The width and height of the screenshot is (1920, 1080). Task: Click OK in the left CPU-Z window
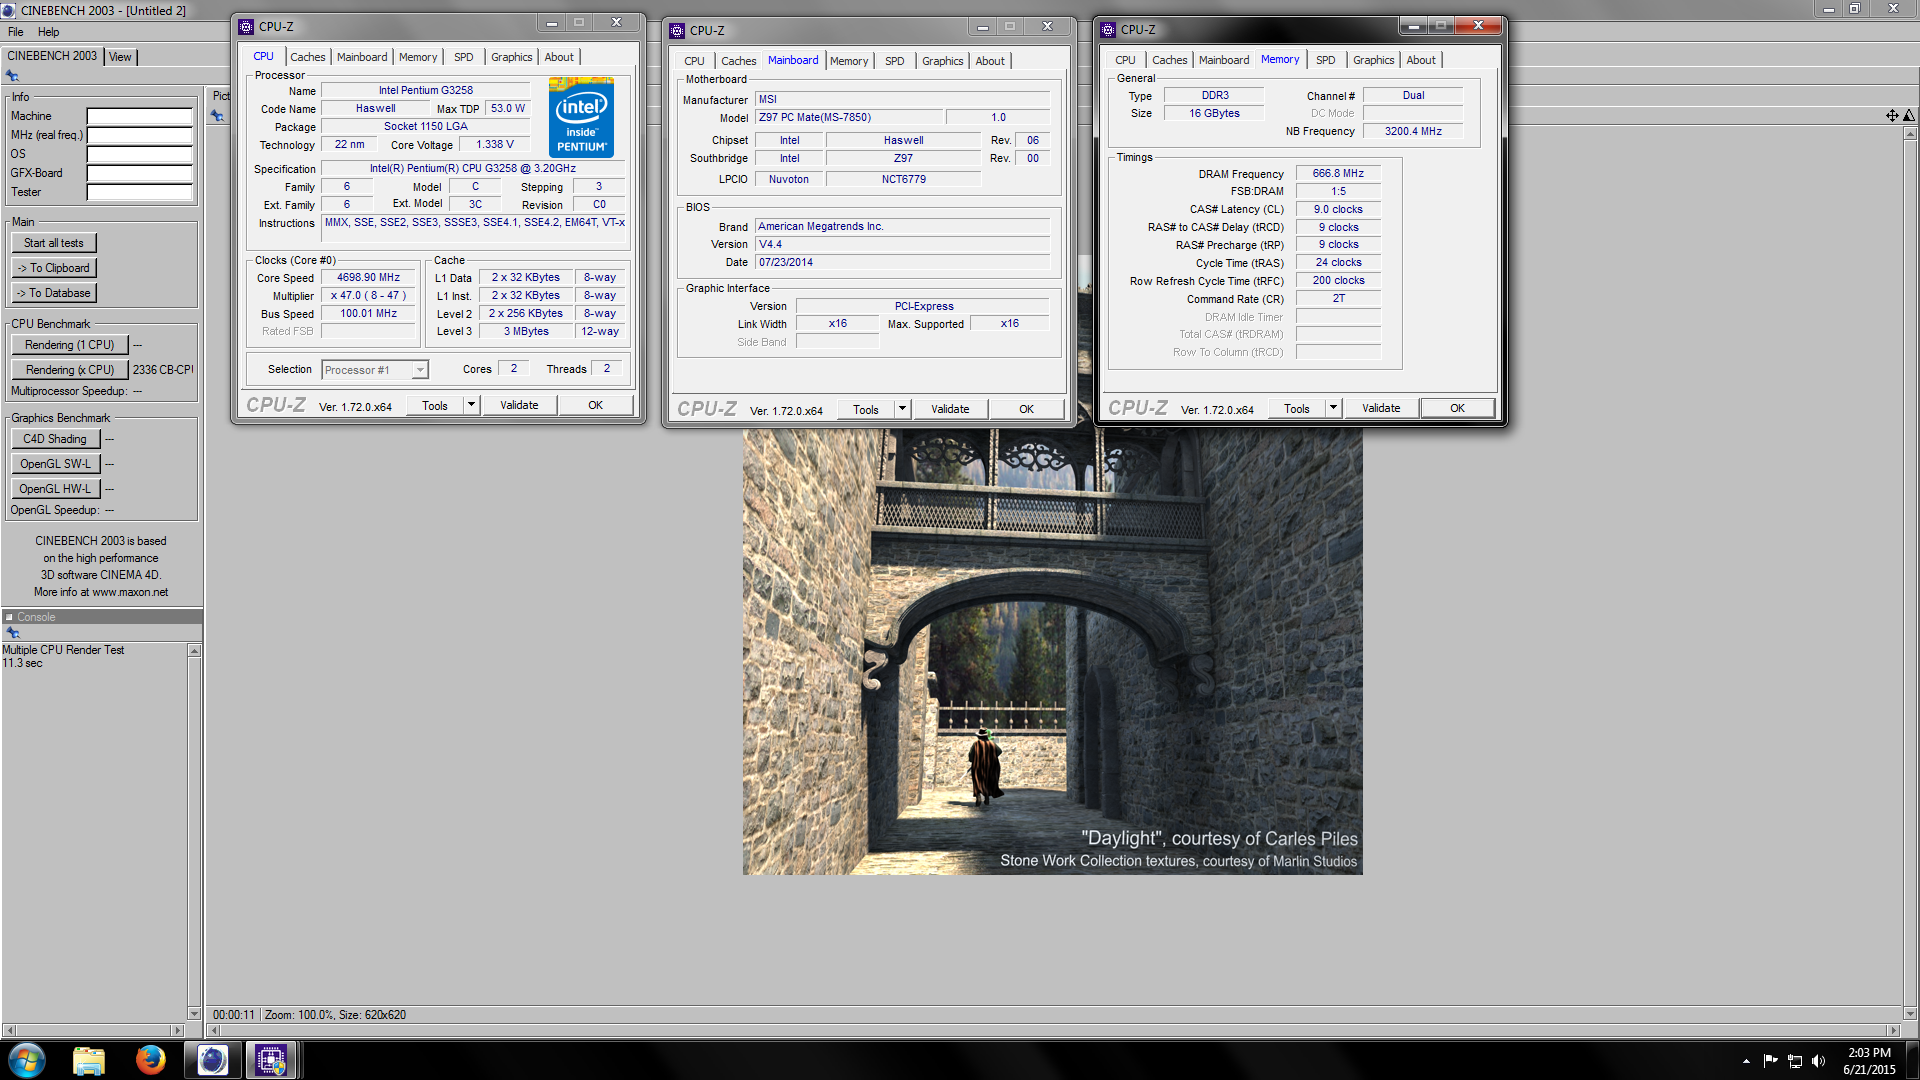click(x=595, y=405)
